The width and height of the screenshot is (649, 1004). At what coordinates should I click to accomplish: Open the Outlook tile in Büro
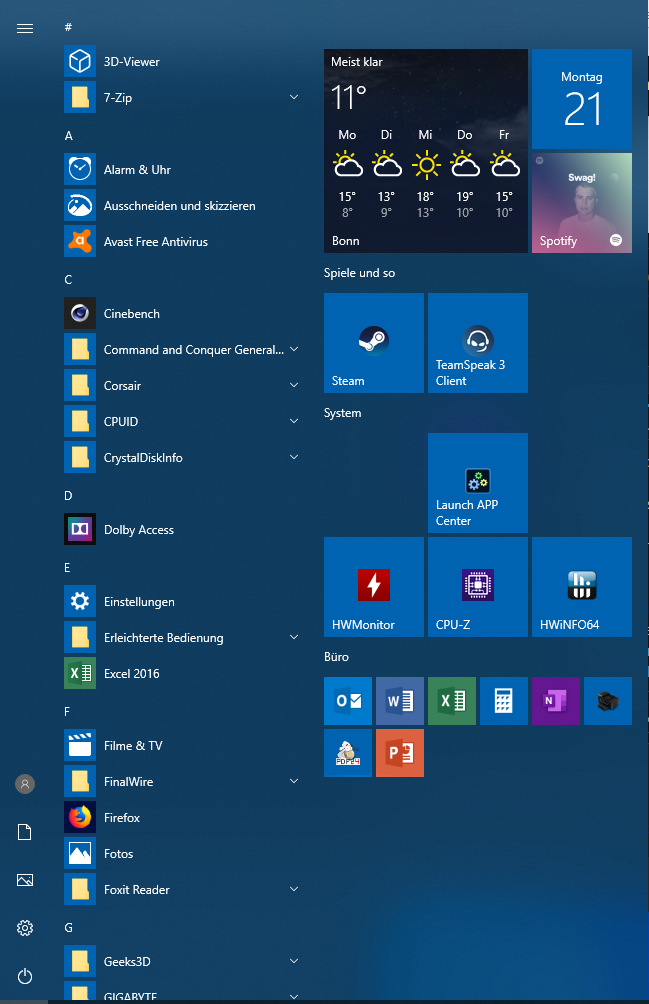[348, 701]
